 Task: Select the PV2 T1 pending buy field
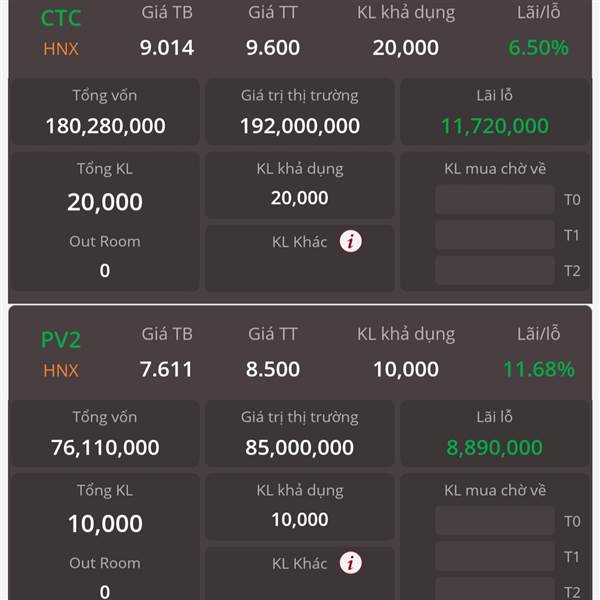[x=495, y=556]
